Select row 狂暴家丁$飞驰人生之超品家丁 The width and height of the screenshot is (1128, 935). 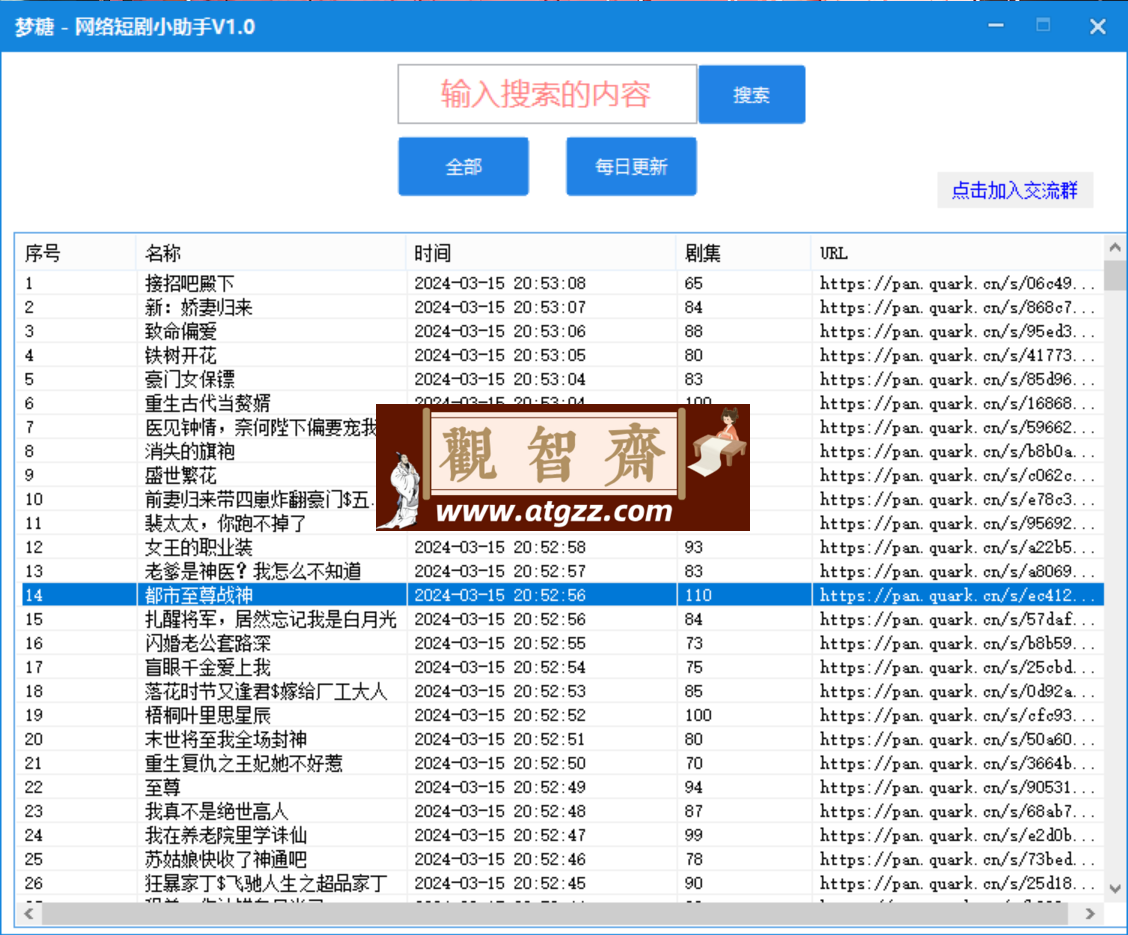coord(560,882)
